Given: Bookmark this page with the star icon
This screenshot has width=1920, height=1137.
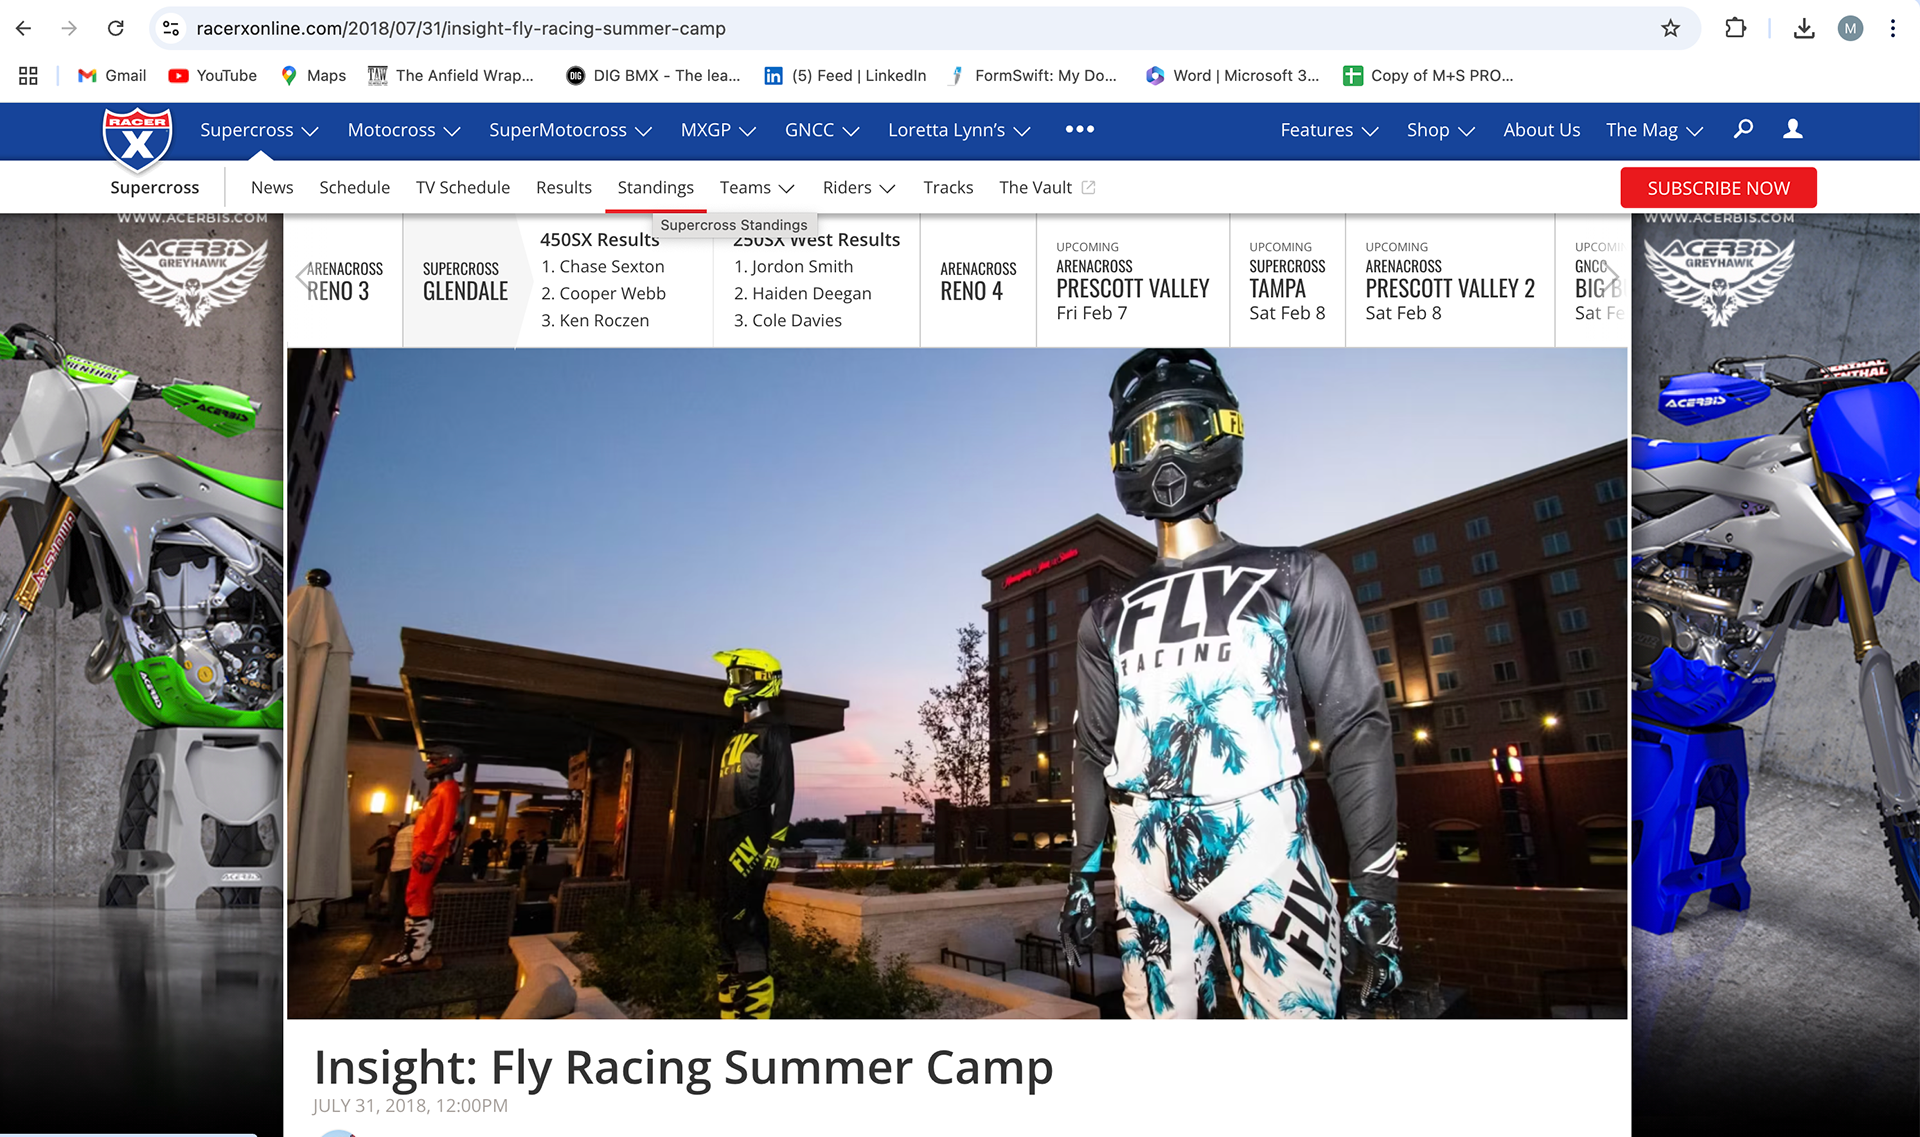Looking at the screenshot, I should tap(1670, 28).
